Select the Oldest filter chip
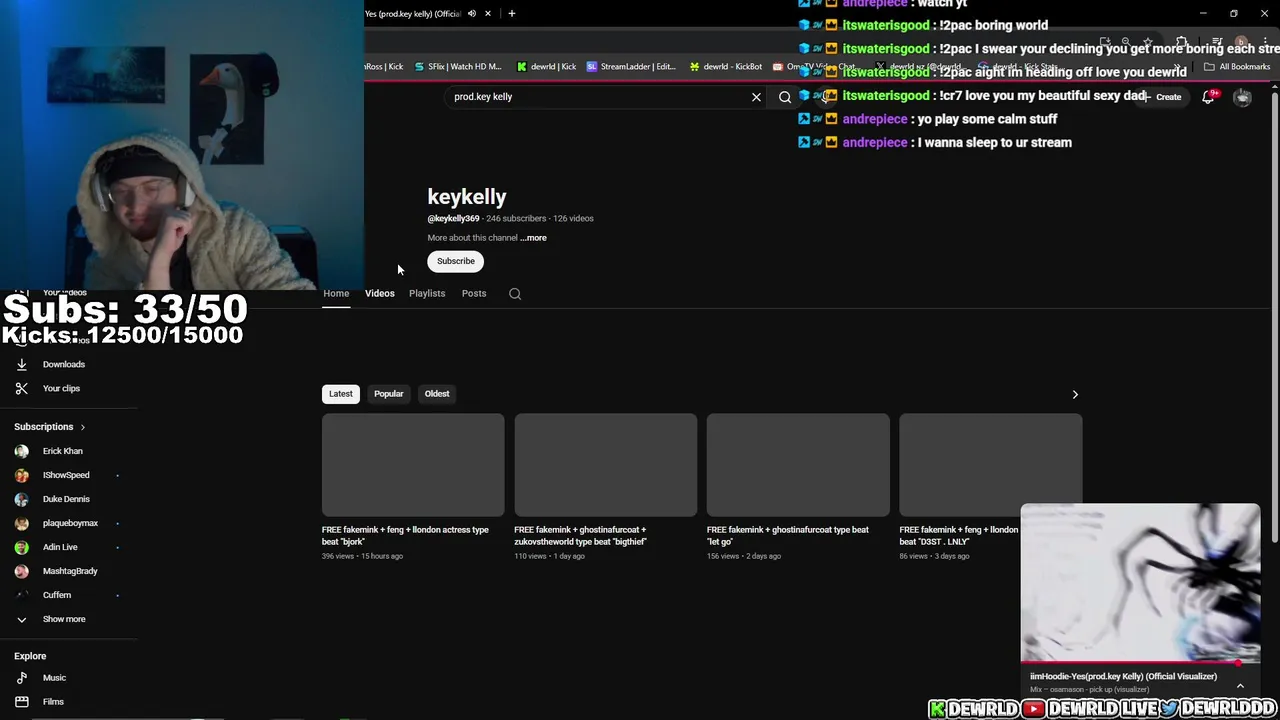 [437, 394]
